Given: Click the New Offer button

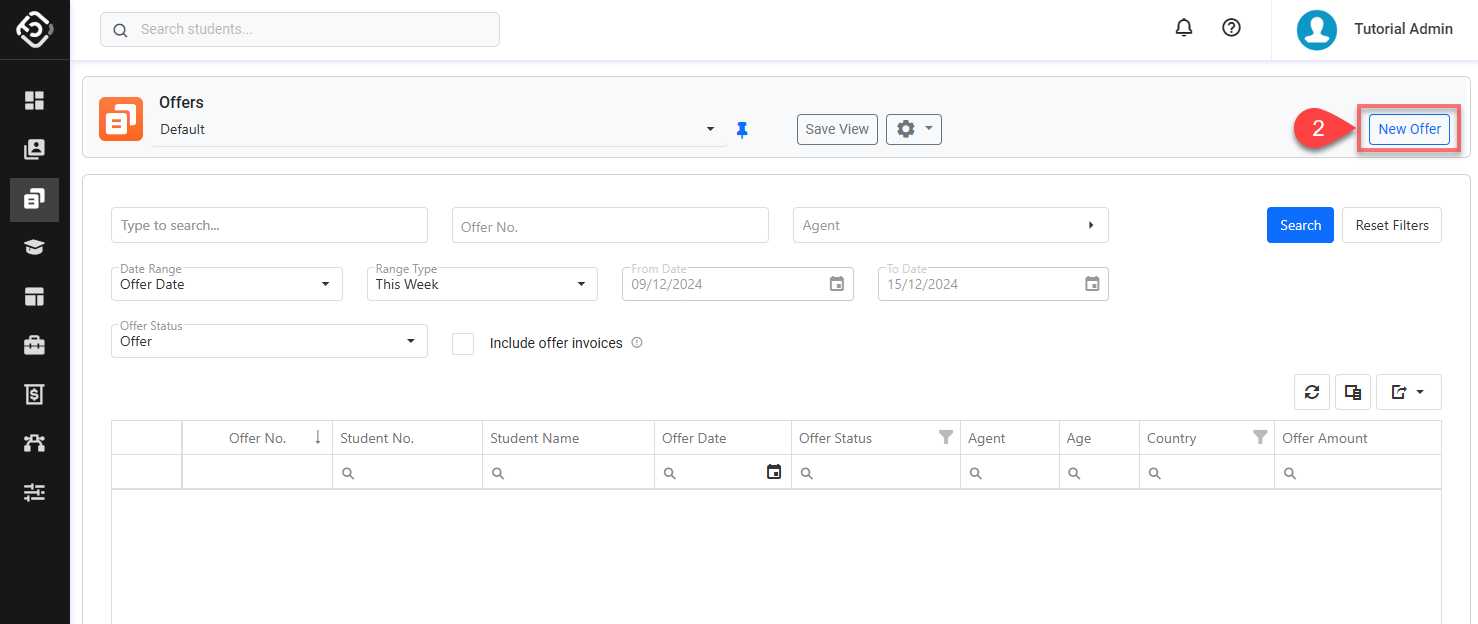Looking at the screenshot, I should pyautogui.click(x=1409, y=129).
